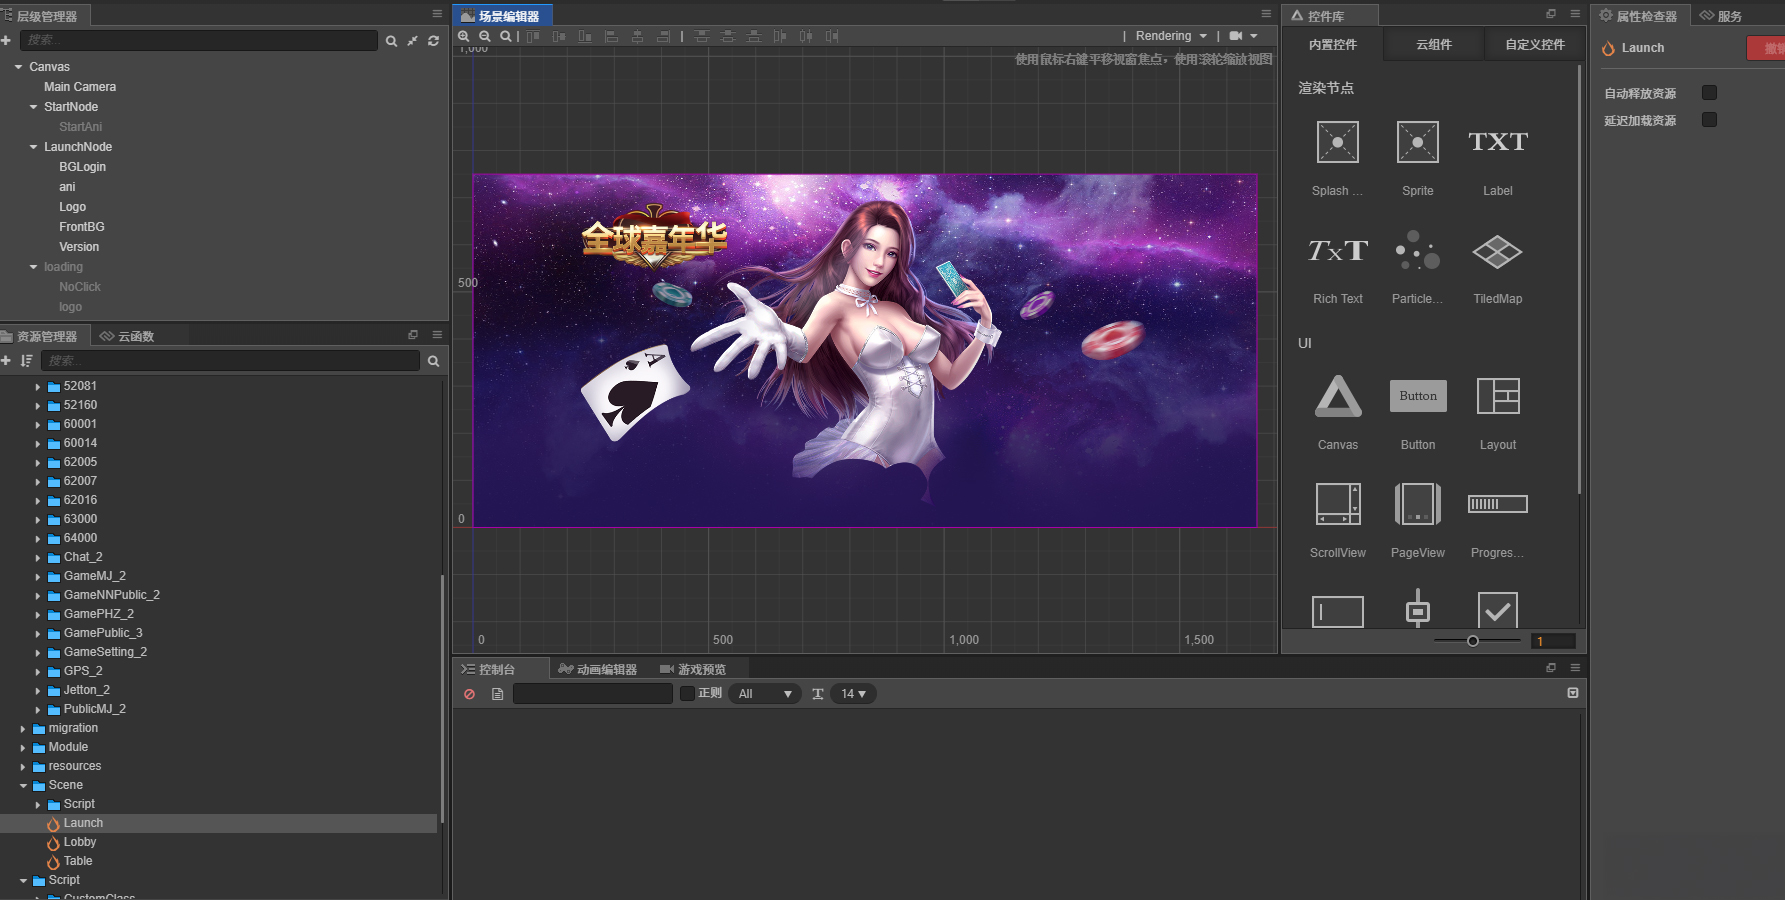Click the assets search input field
This screenshot has height=900, width=1785.
[x=231, y=360]
